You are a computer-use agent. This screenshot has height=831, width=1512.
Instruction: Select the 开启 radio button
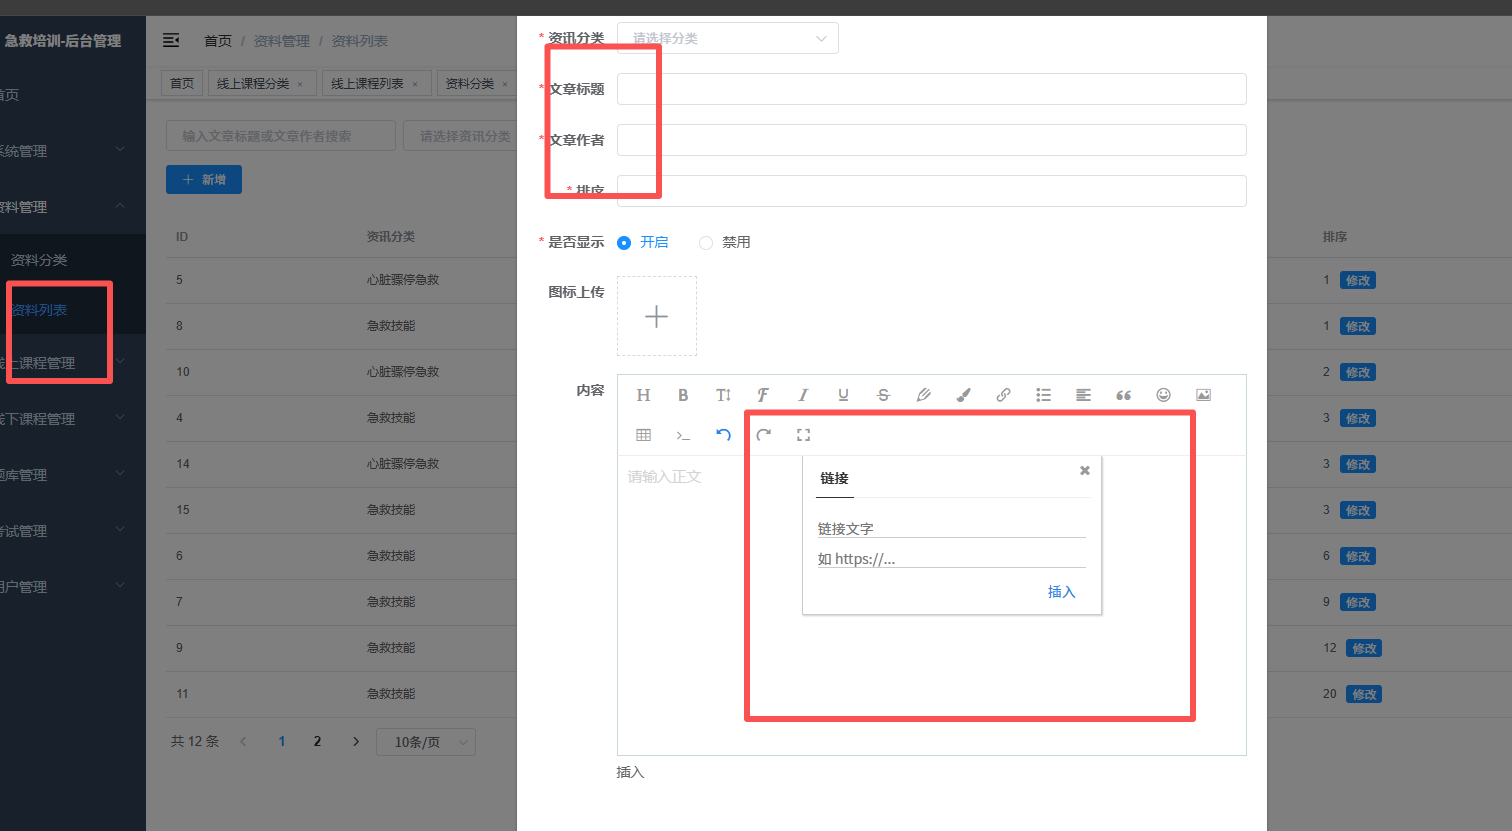(624, 243)
